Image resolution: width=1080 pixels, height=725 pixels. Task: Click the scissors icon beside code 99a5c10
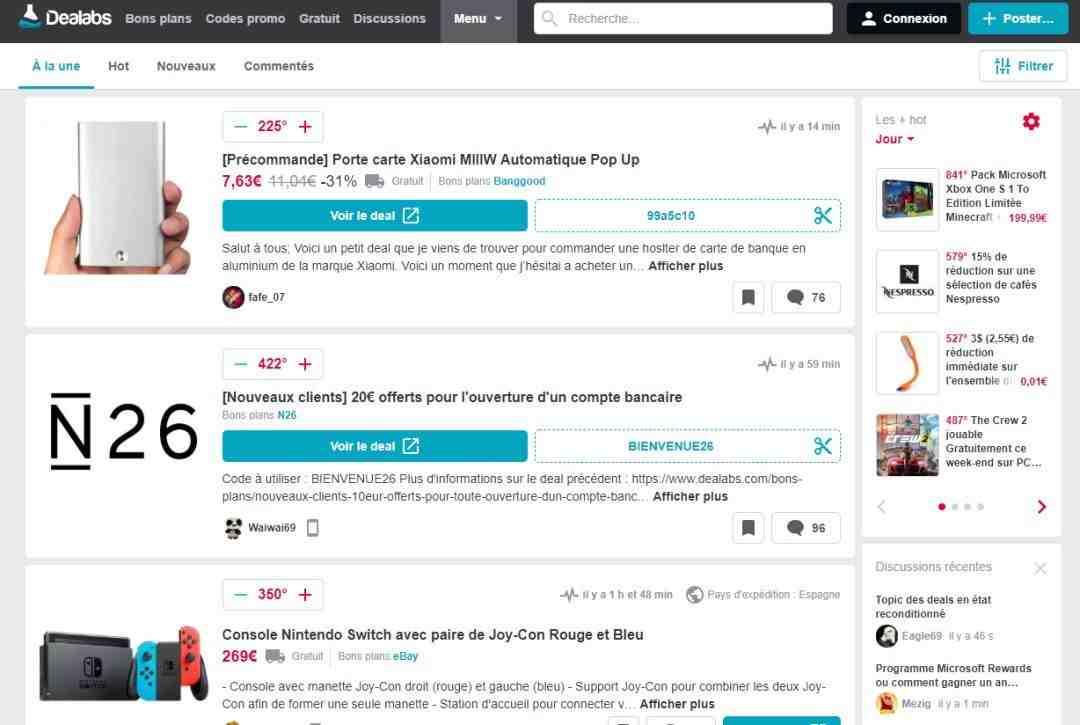[x=822, y=215]
